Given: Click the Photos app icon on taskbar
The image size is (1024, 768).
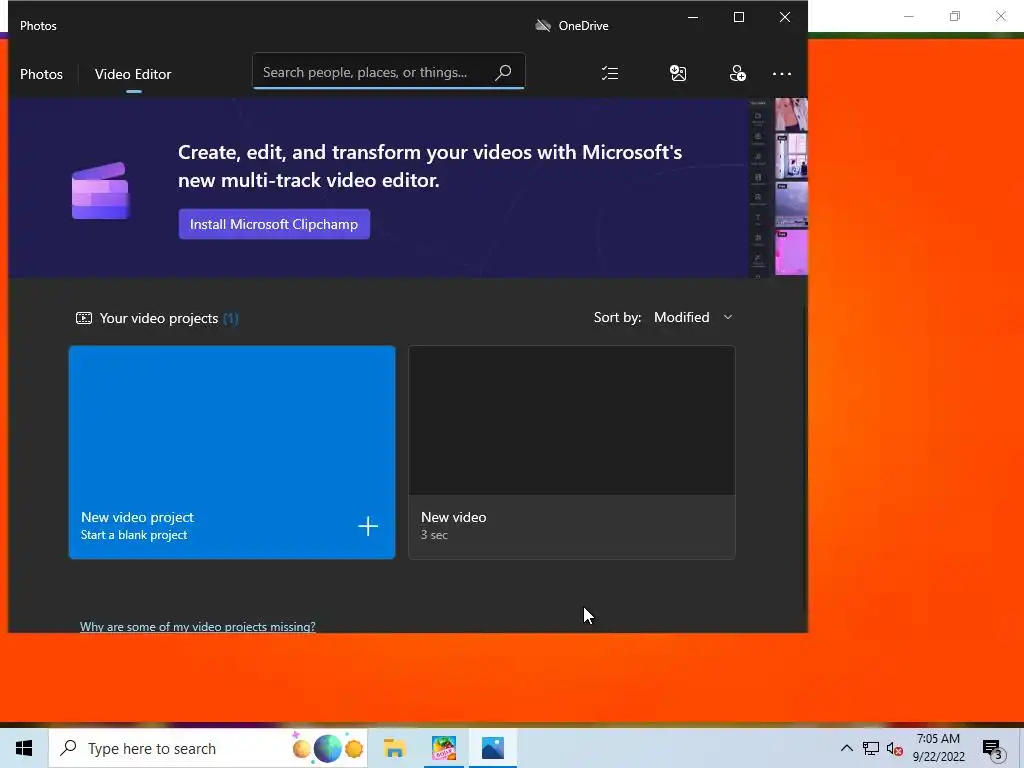Looking at the screenshot, I should (493, 748).
